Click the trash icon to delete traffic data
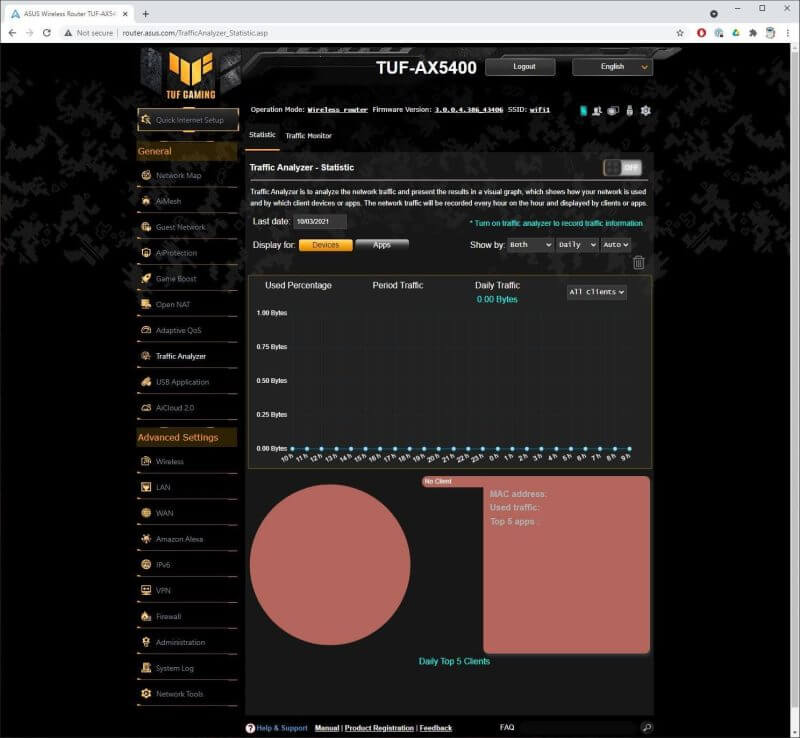The height and width of the screenshot is (738, 800). point(638,262)
